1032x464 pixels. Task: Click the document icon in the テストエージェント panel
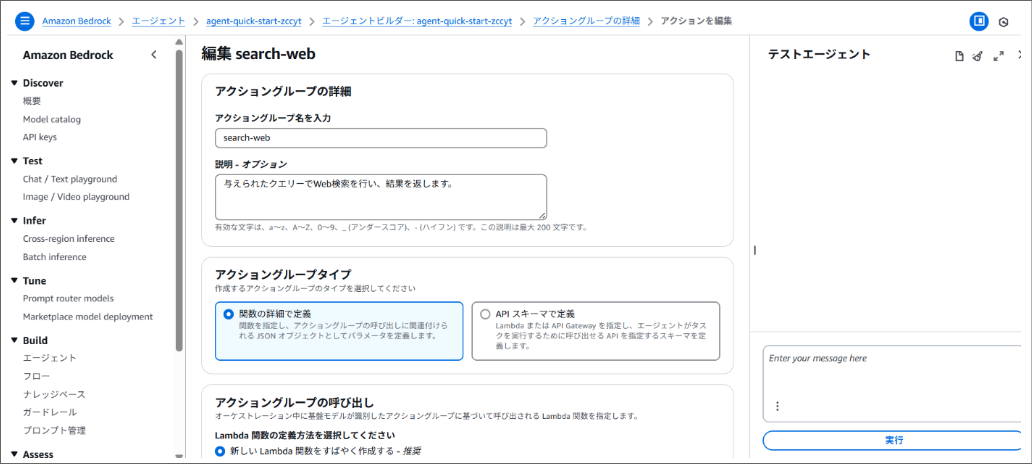(960, 57)
